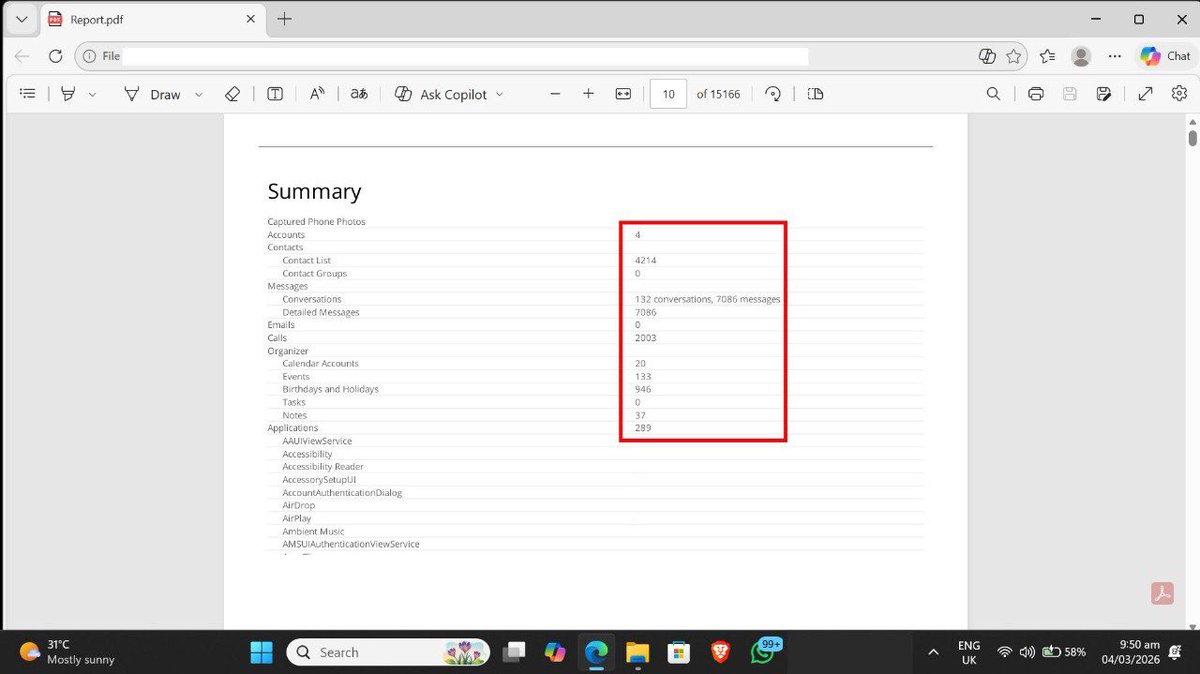Open the weather widget showing 31°C
Viewport: 1200px width, 674px height.
point(67,652)
